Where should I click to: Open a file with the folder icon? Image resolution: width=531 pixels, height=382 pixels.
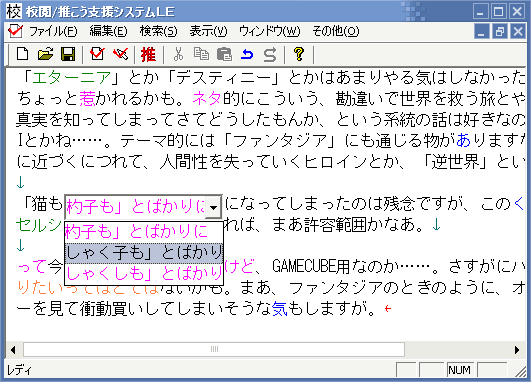coord(45,54)
